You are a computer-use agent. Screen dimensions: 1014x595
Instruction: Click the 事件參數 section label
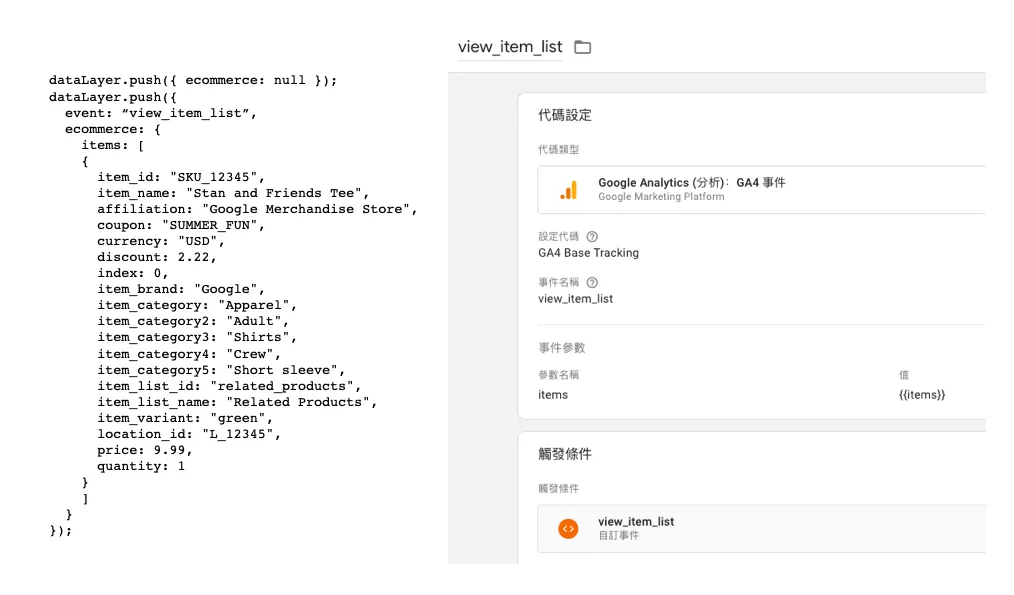[561, 348]
